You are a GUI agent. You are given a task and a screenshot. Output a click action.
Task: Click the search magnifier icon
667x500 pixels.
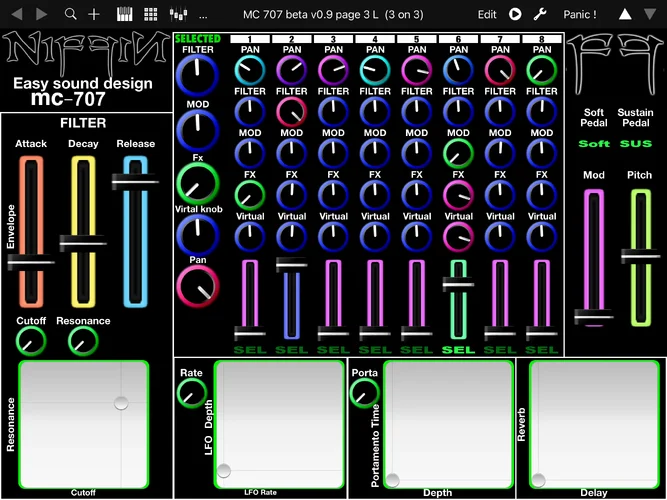70,15
